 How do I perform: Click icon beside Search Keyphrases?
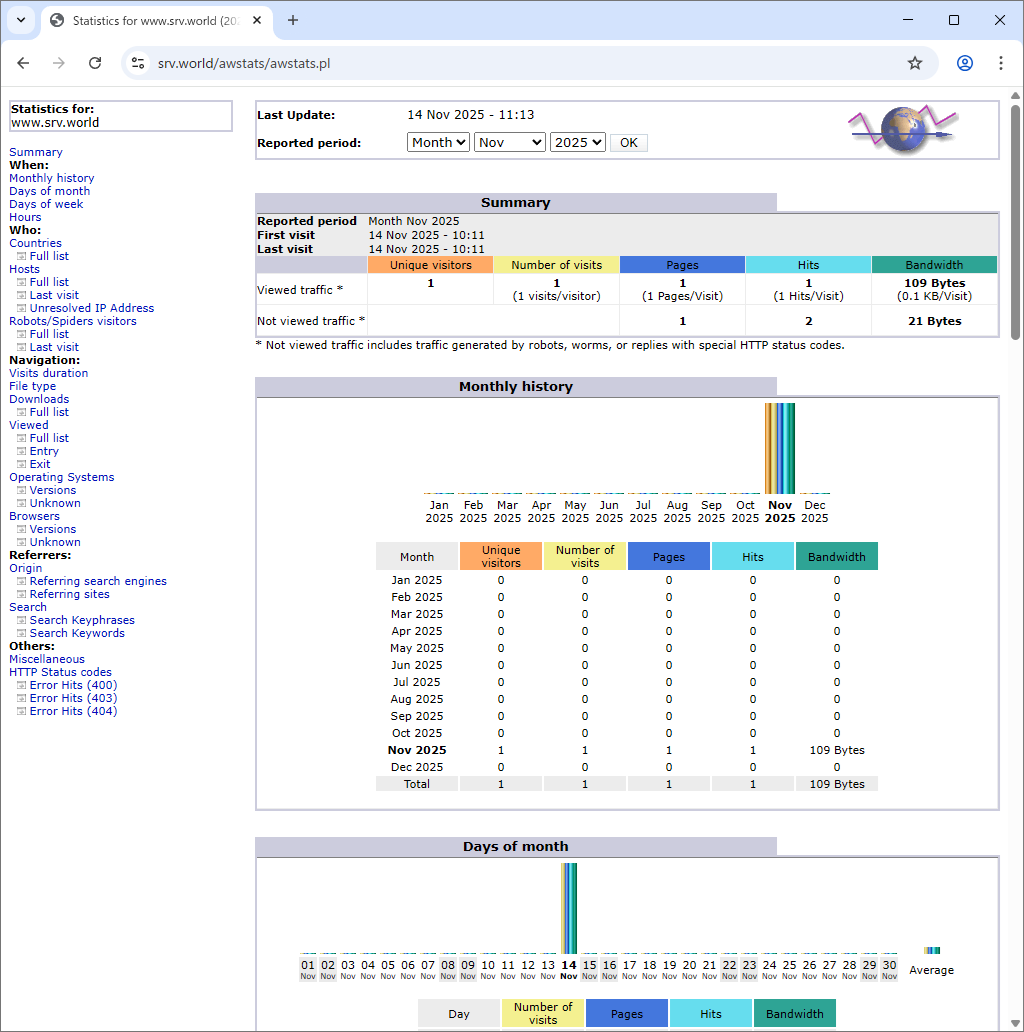pyautogui.click(x=22, y=620)
